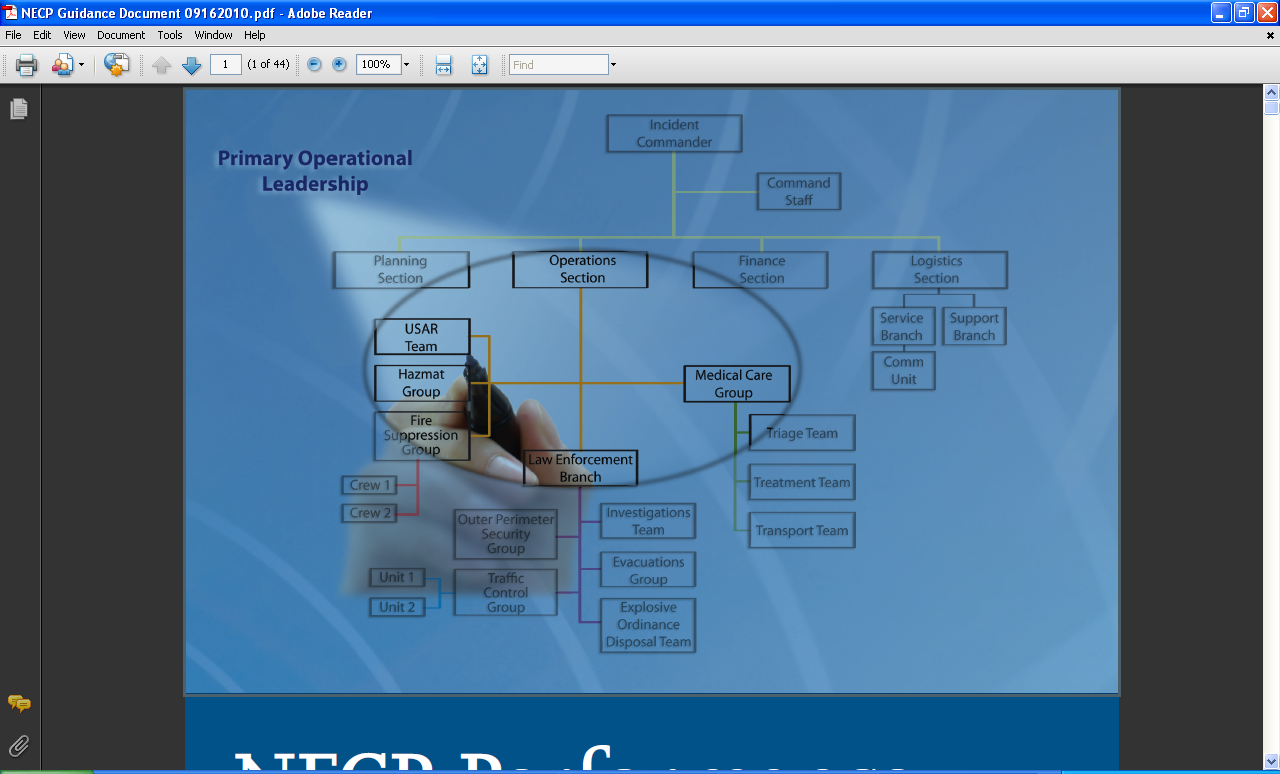Click the zoom in plus button
The image size is (1280, 774).
pos(339,65)
